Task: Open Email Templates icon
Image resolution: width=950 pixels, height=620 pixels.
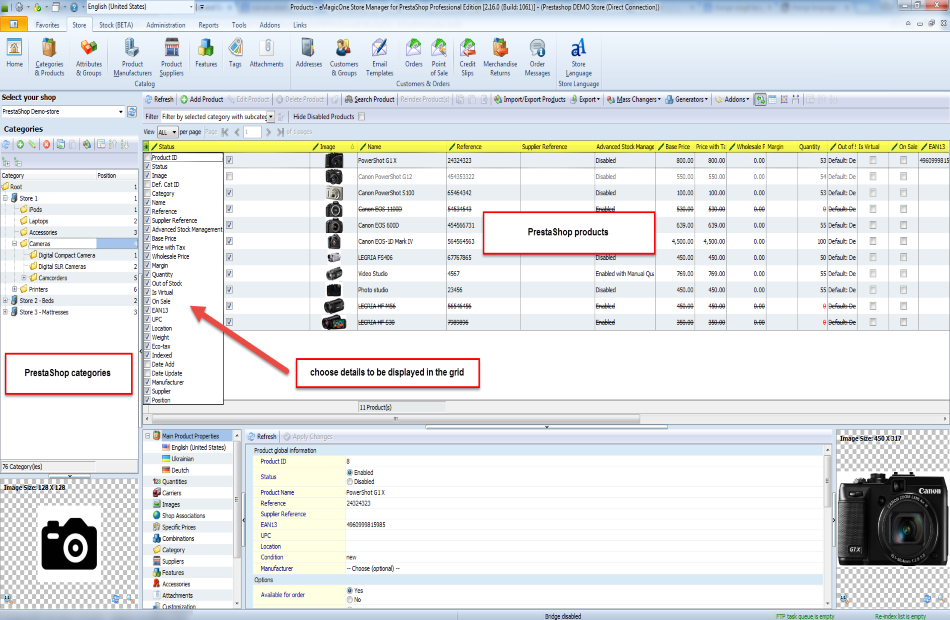Action: point(379,57)
